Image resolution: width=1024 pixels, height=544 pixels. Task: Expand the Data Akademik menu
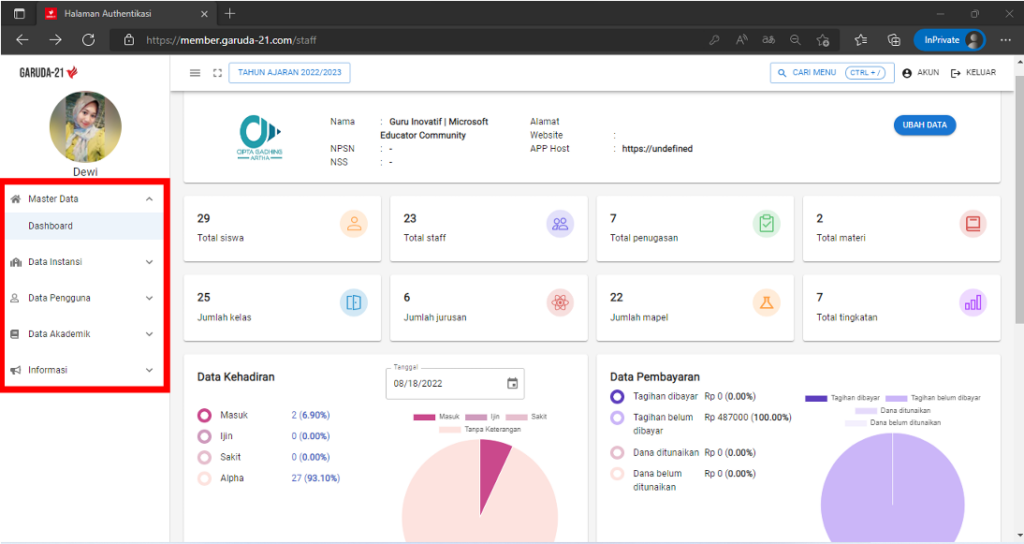click(84, 334)
